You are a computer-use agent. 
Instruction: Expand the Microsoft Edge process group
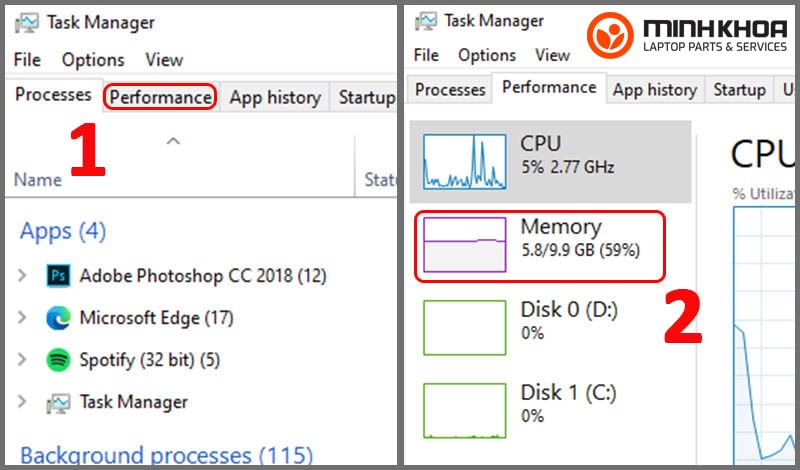[x=22, y=318]
